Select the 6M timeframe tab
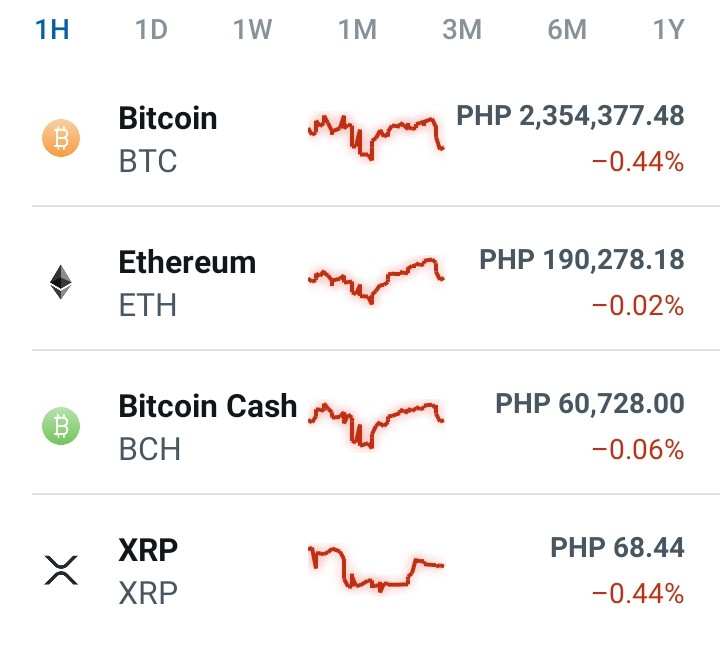 [x=567, y=30]
